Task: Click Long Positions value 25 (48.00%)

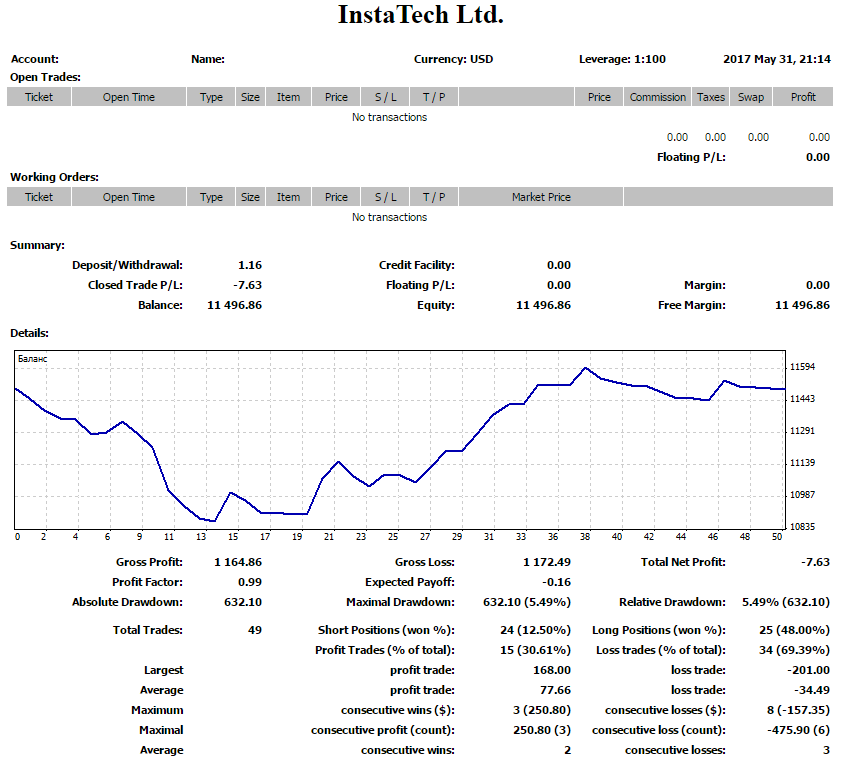Action: point(795,630)
